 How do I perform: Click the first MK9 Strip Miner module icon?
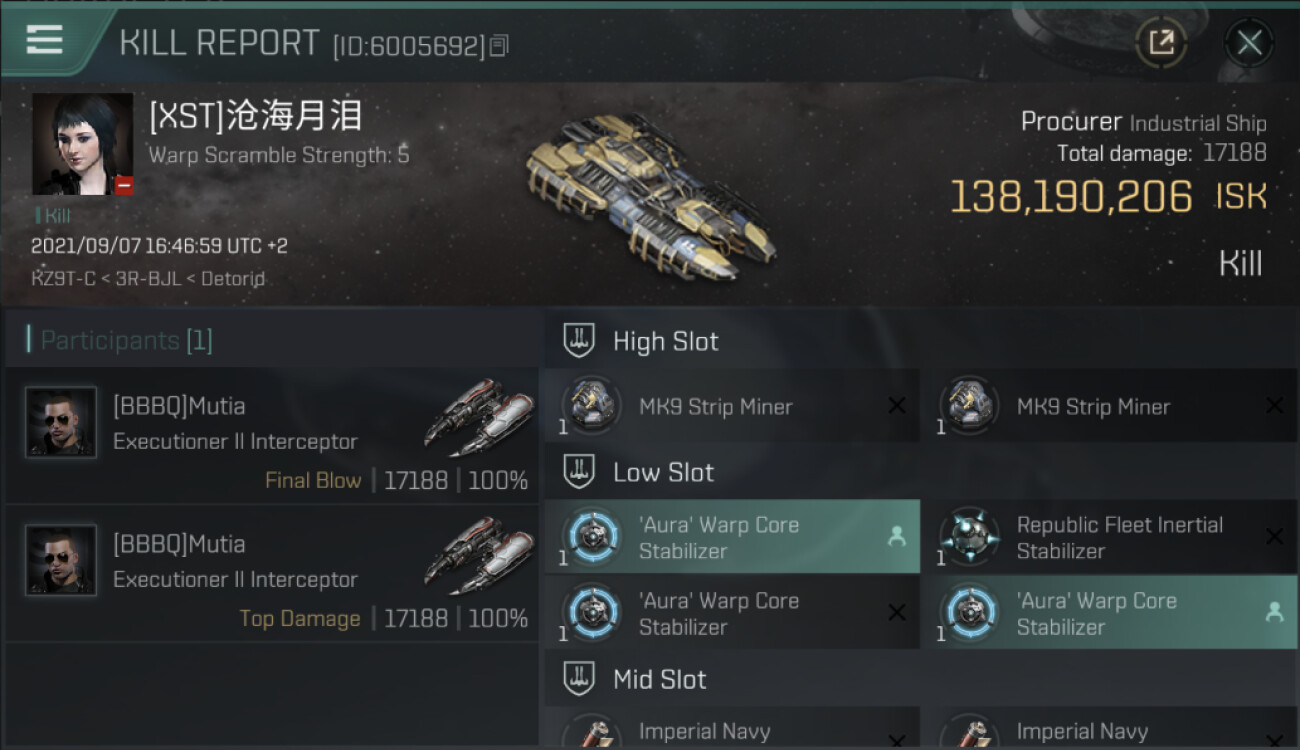tap(592, 405)
